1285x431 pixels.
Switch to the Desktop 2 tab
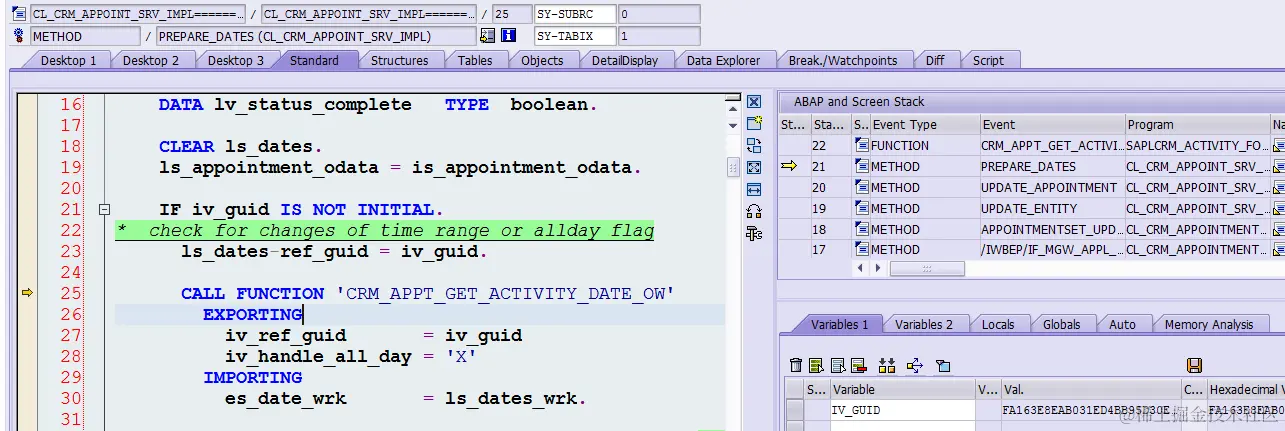coord(151,60)
